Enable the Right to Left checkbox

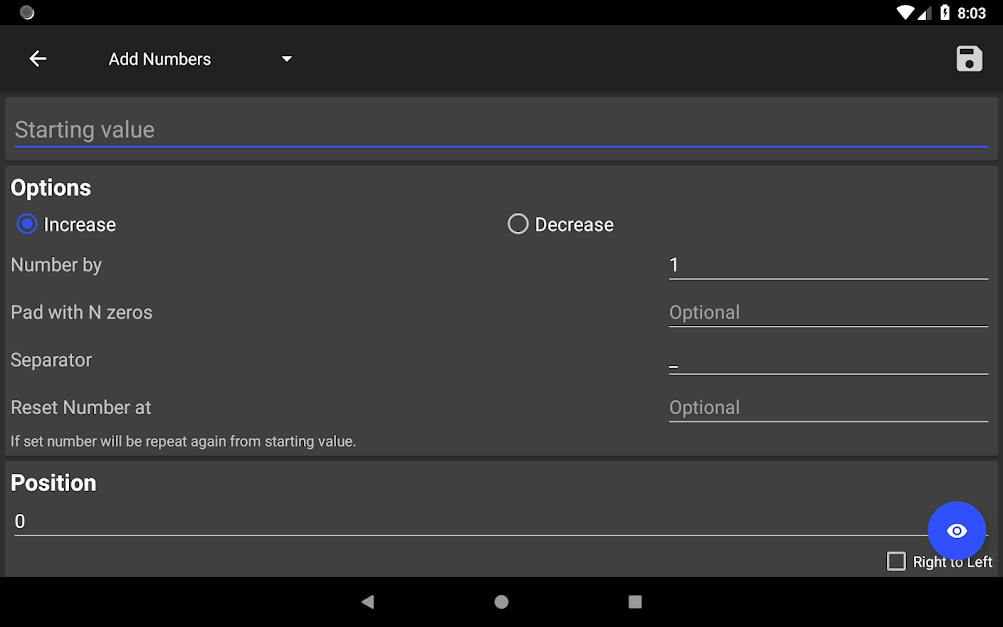click(896, 561)
